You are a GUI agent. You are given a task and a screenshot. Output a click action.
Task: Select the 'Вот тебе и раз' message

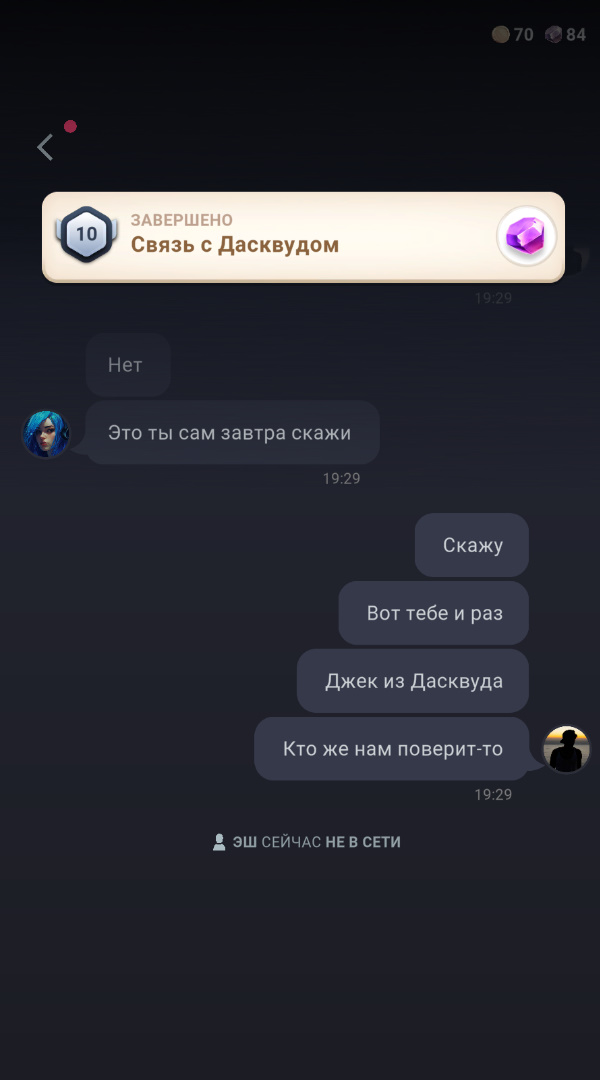click(x=434, y=613)
